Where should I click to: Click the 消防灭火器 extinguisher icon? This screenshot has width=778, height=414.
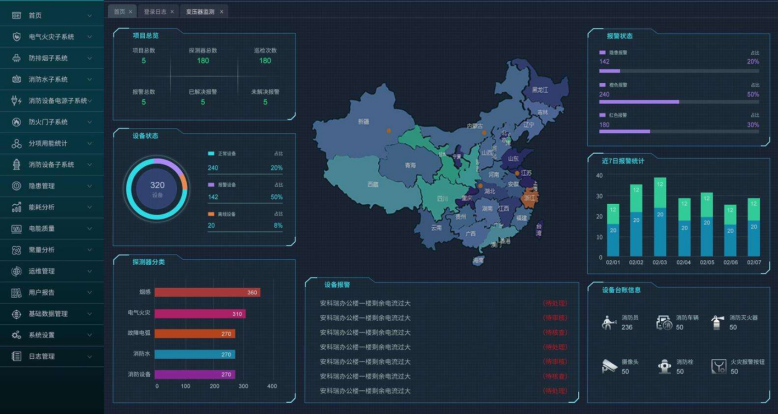(x=717, y=323)
